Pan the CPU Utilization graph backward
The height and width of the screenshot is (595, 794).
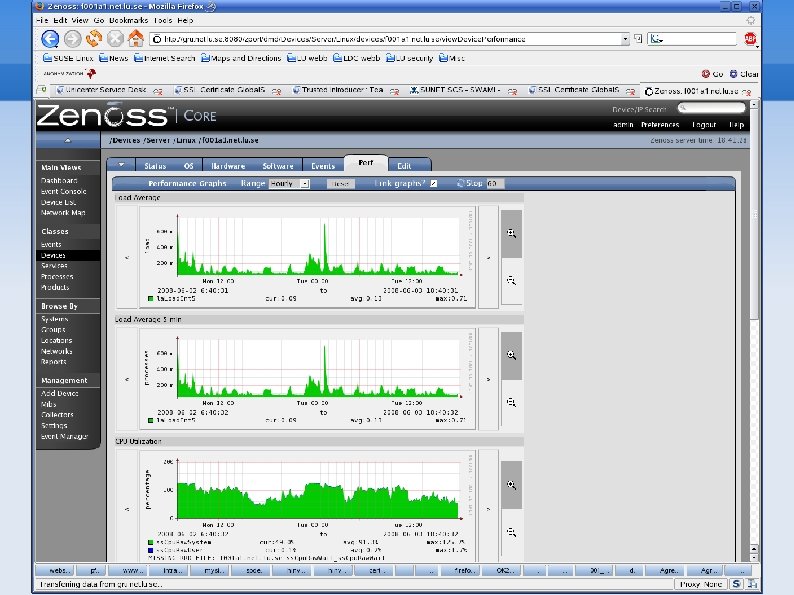click(x=127, y=508)
